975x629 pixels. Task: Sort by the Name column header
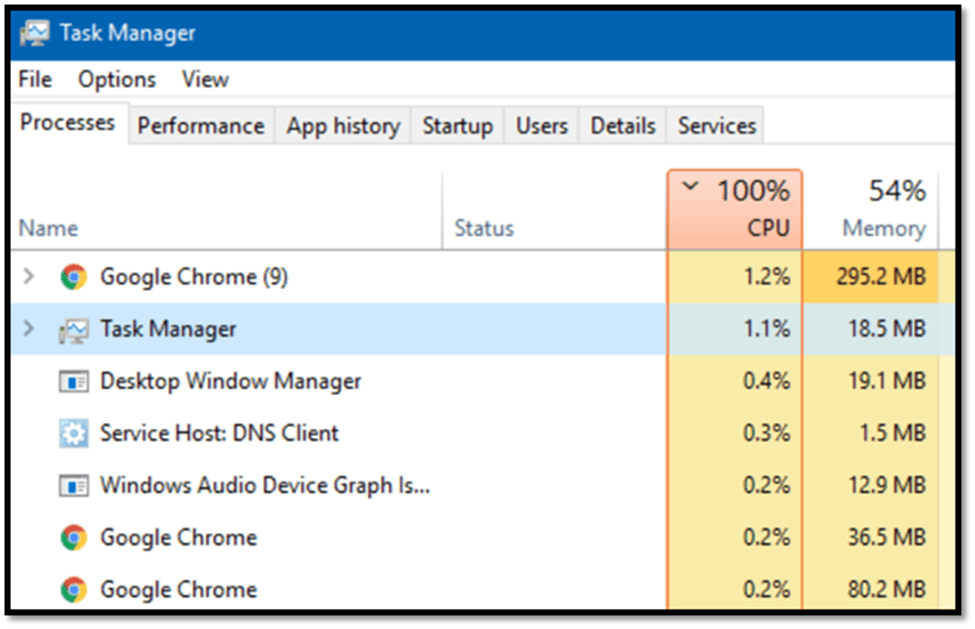click(x=49, y=229)
